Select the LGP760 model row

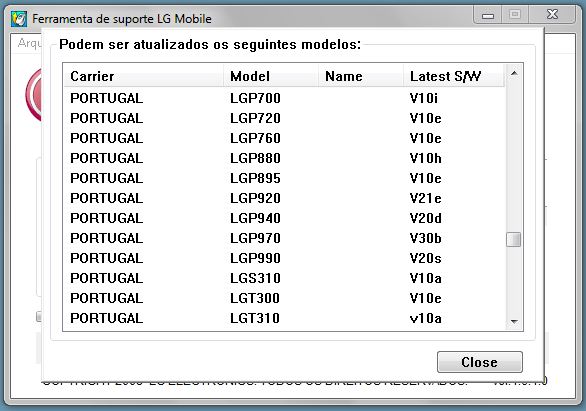(x=284, y=138)
